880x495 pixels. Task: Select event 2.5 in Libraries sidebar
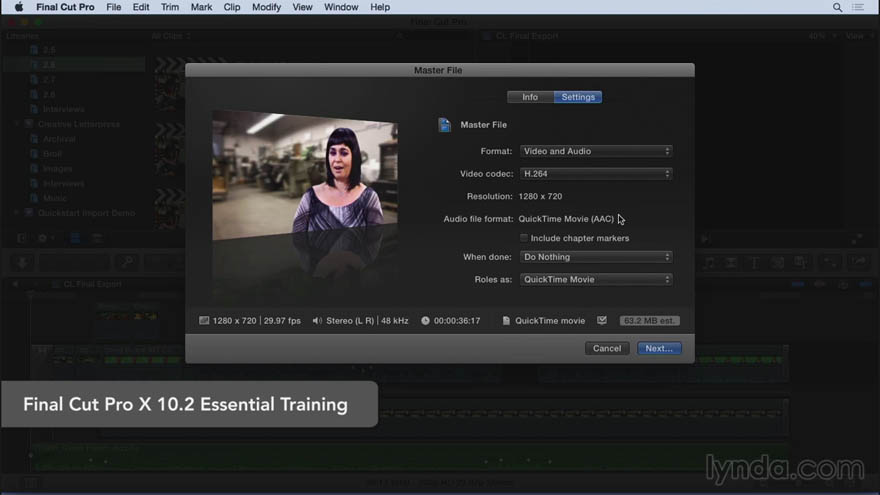(x=49, y=50)
